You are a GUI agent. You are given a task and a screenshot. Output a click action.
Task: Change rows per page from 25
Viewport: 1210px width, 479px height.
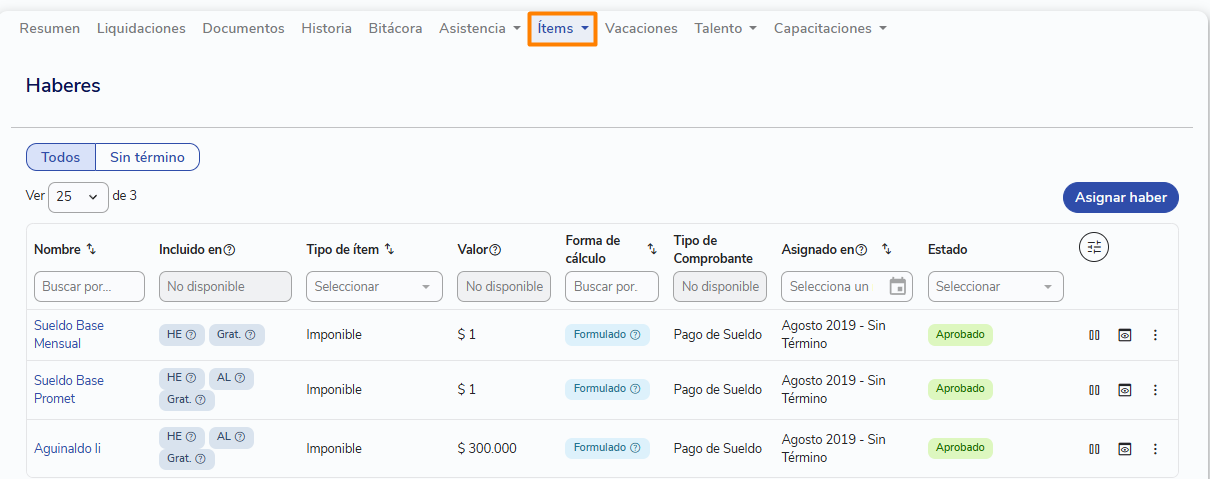tap(78, 197)
